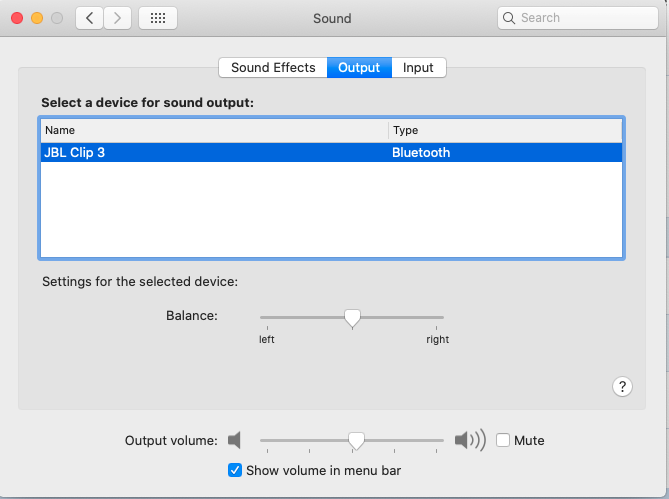Go forward with the right chevron button
669x499 pixels.
pyautogui.click(x=117, y=18)
